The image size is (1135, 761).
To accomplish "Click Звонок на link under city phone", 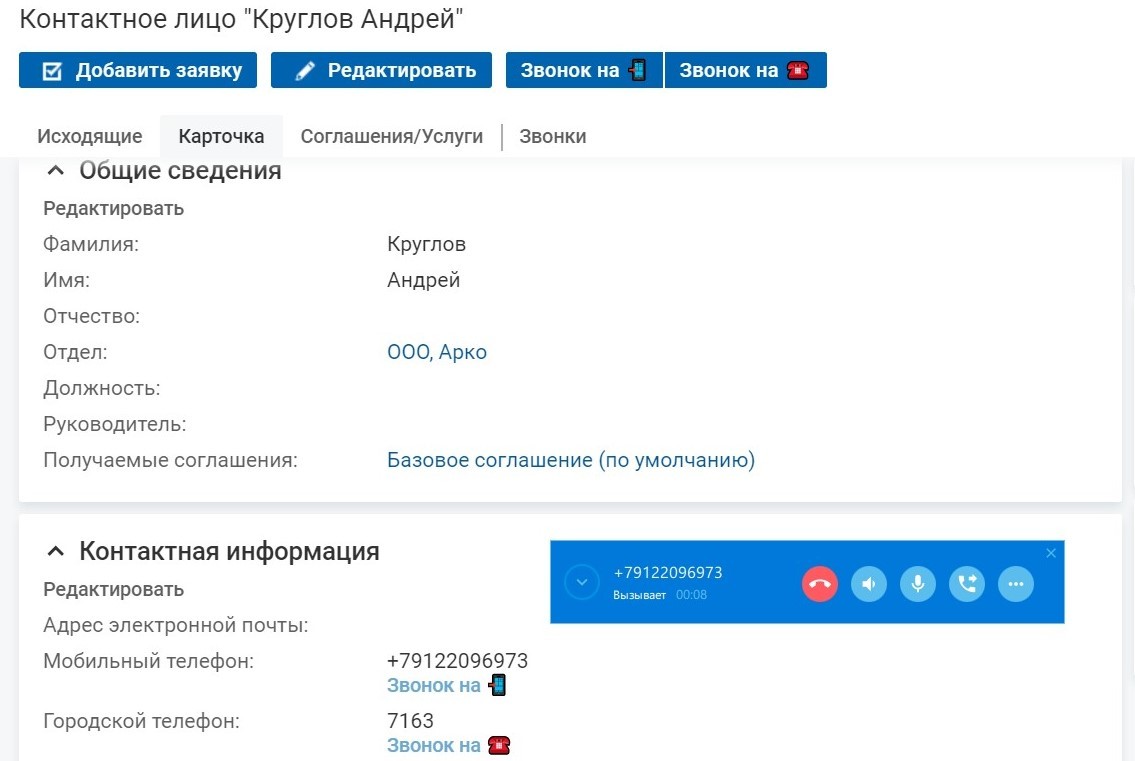I will click(448, 745).
